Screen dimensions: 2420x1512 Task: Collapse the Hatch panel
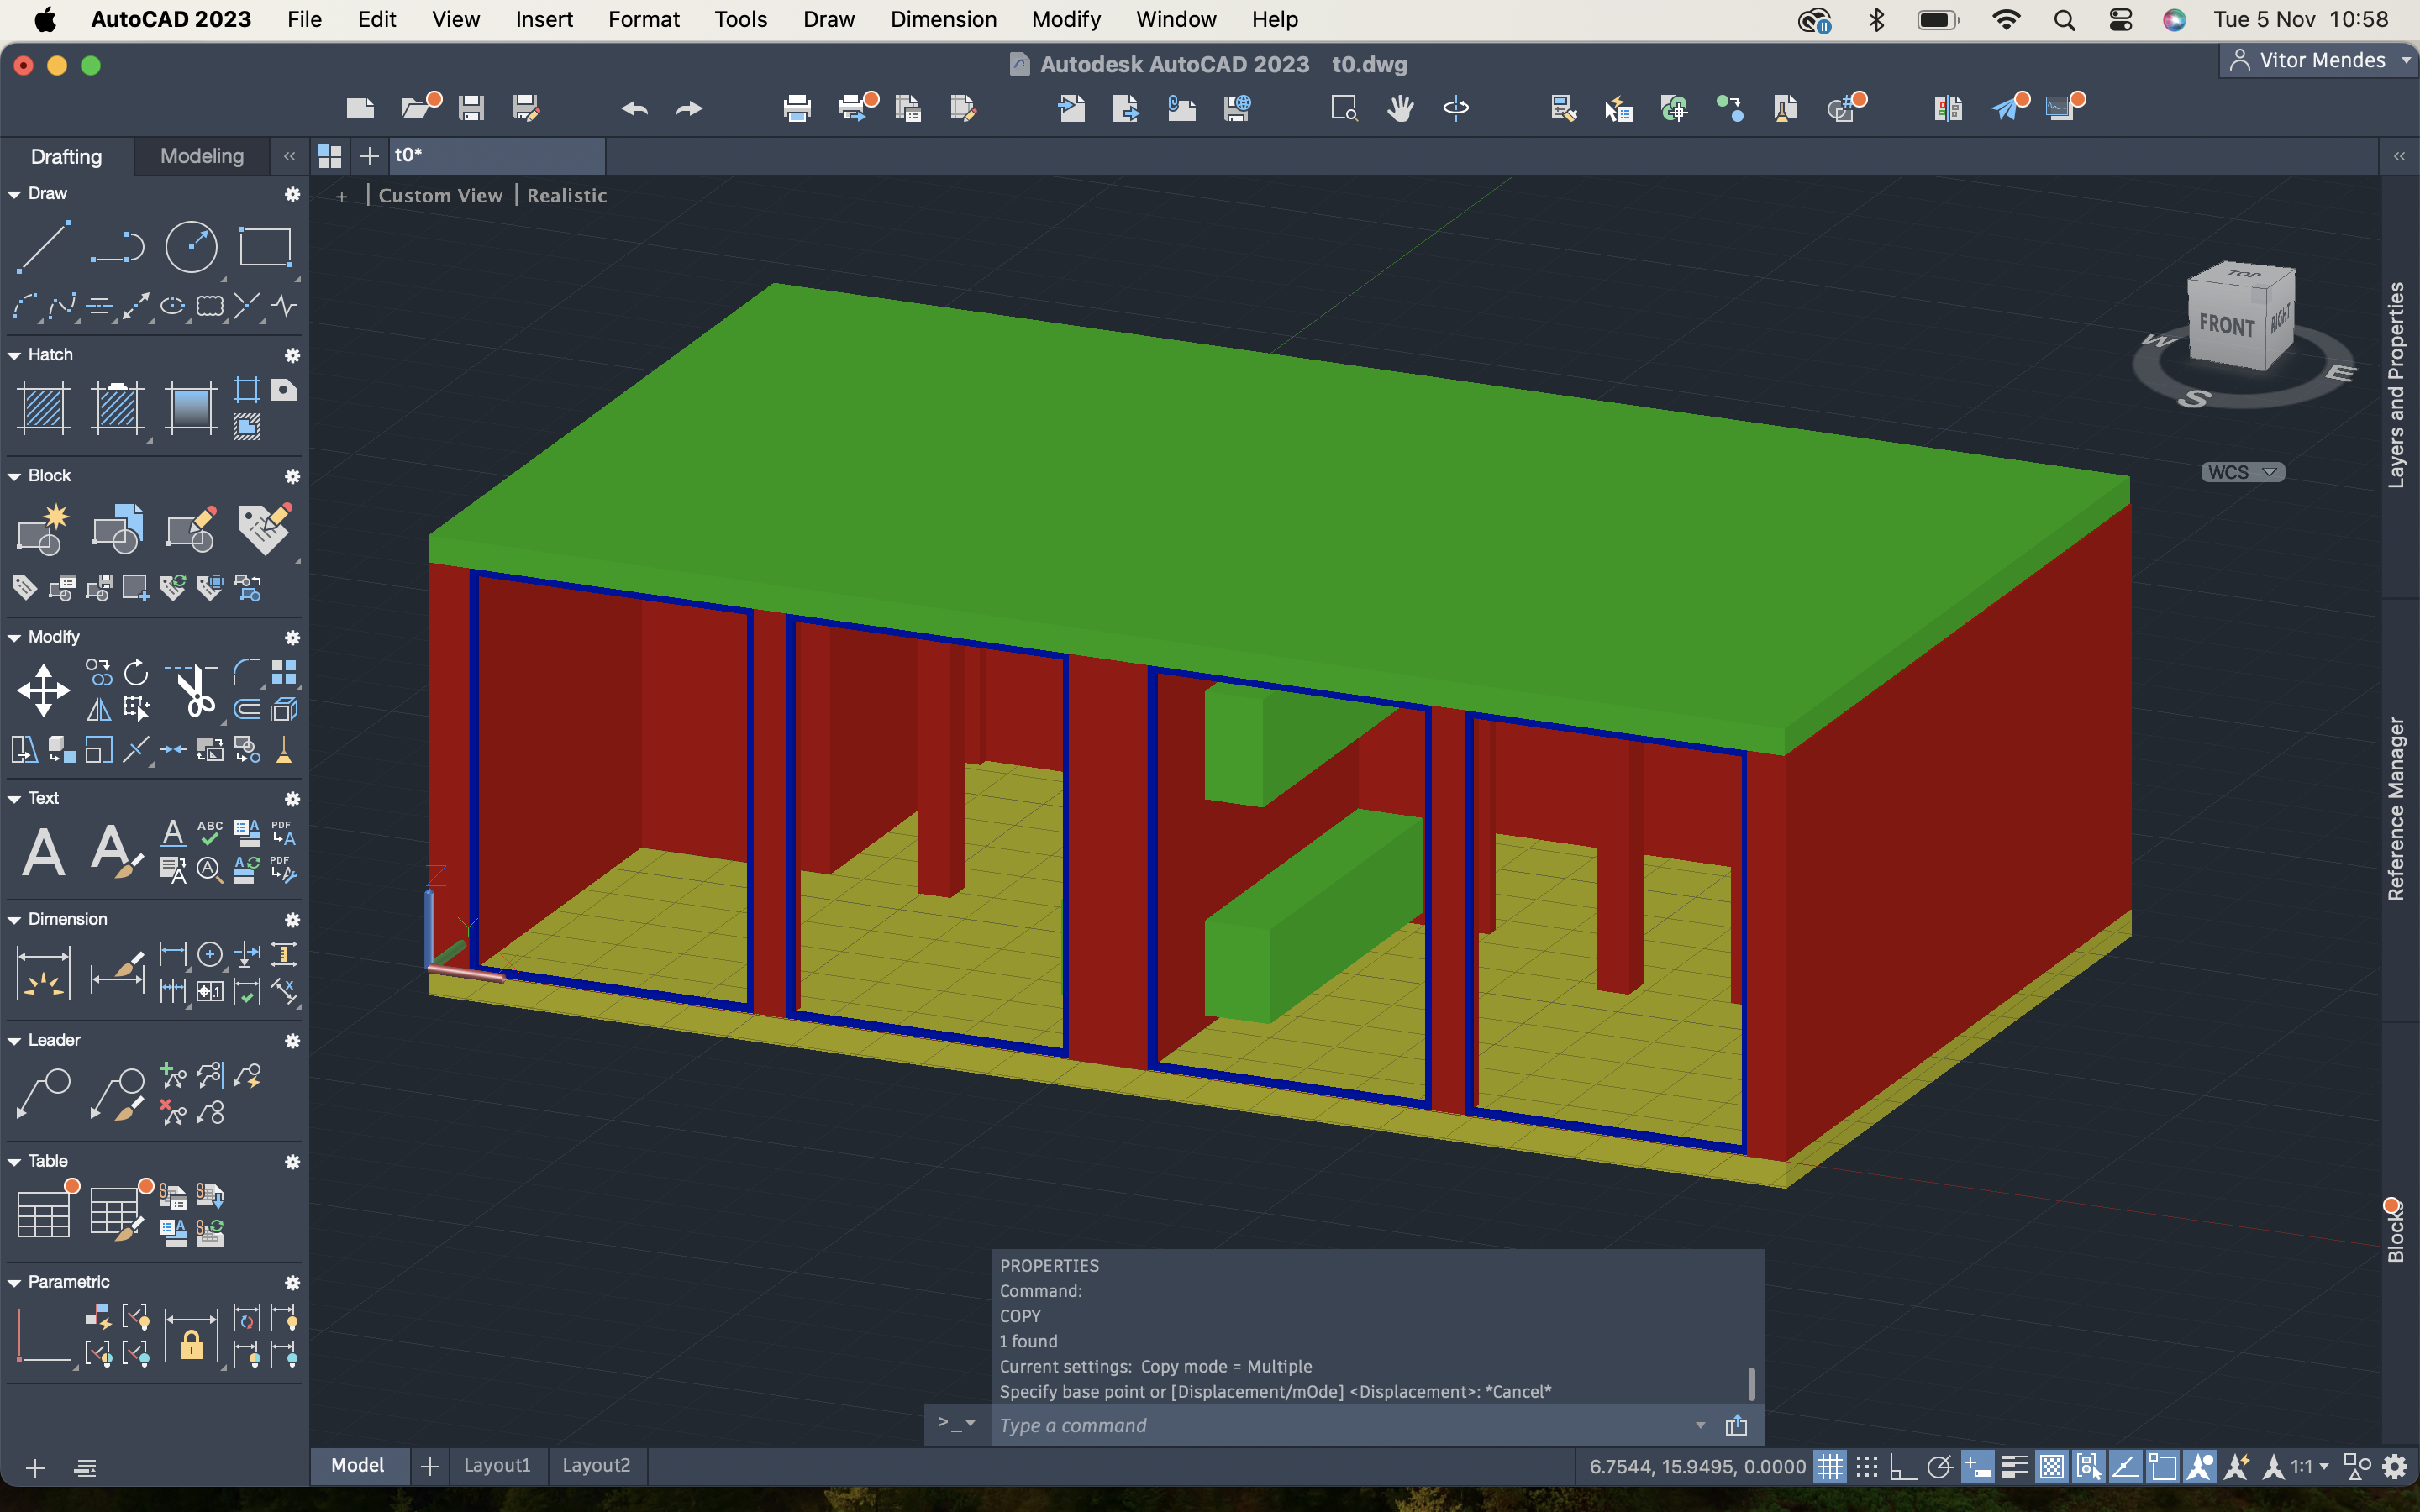14,355
